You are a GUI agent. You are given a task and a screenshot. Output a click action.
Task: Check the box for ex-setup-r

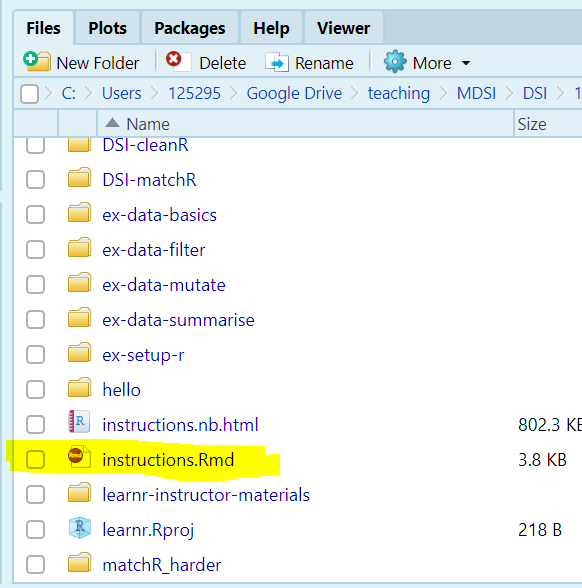click(36, 354)
